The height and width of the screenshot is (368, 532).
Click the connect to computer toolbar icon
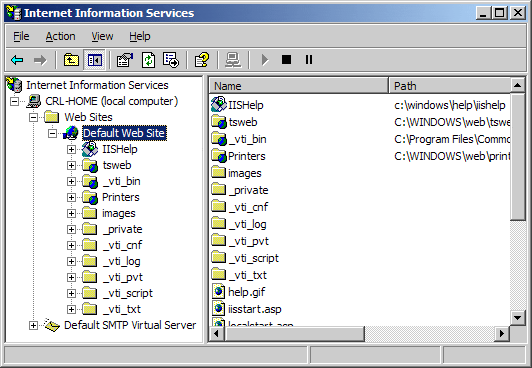point(233,60)
